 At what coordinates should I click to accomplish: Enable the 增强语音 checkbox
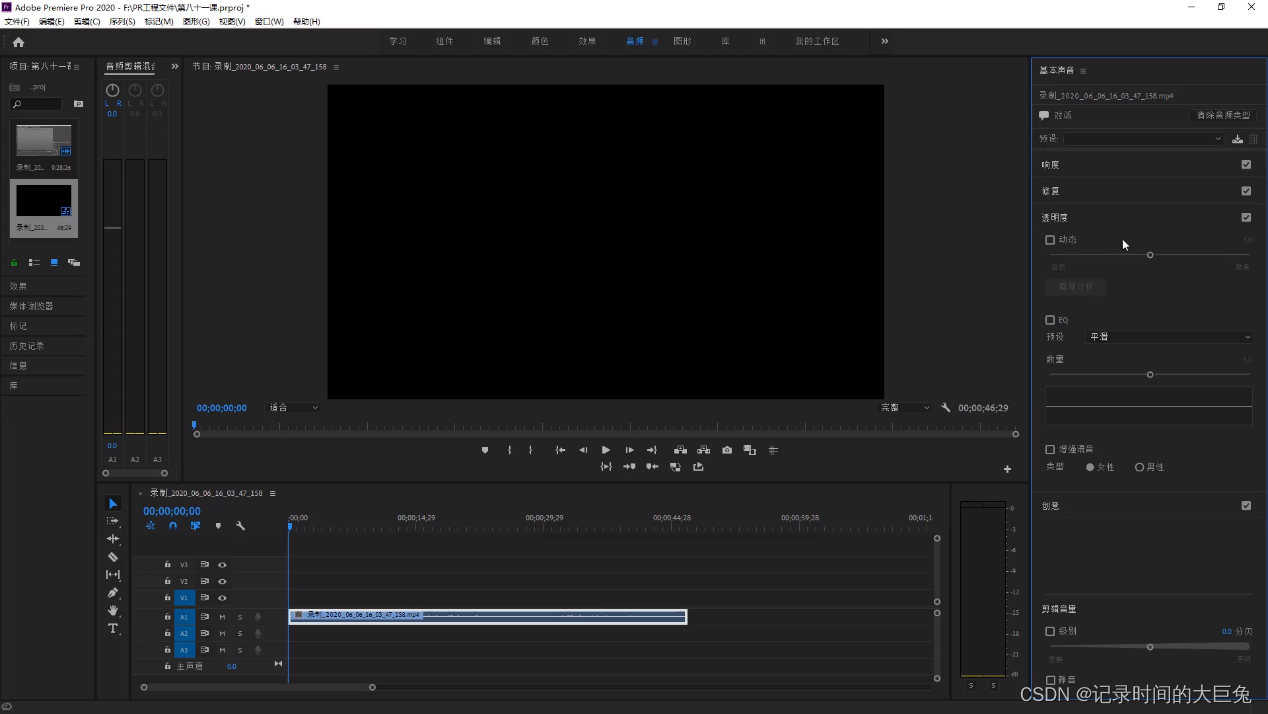pos(1050,450)
